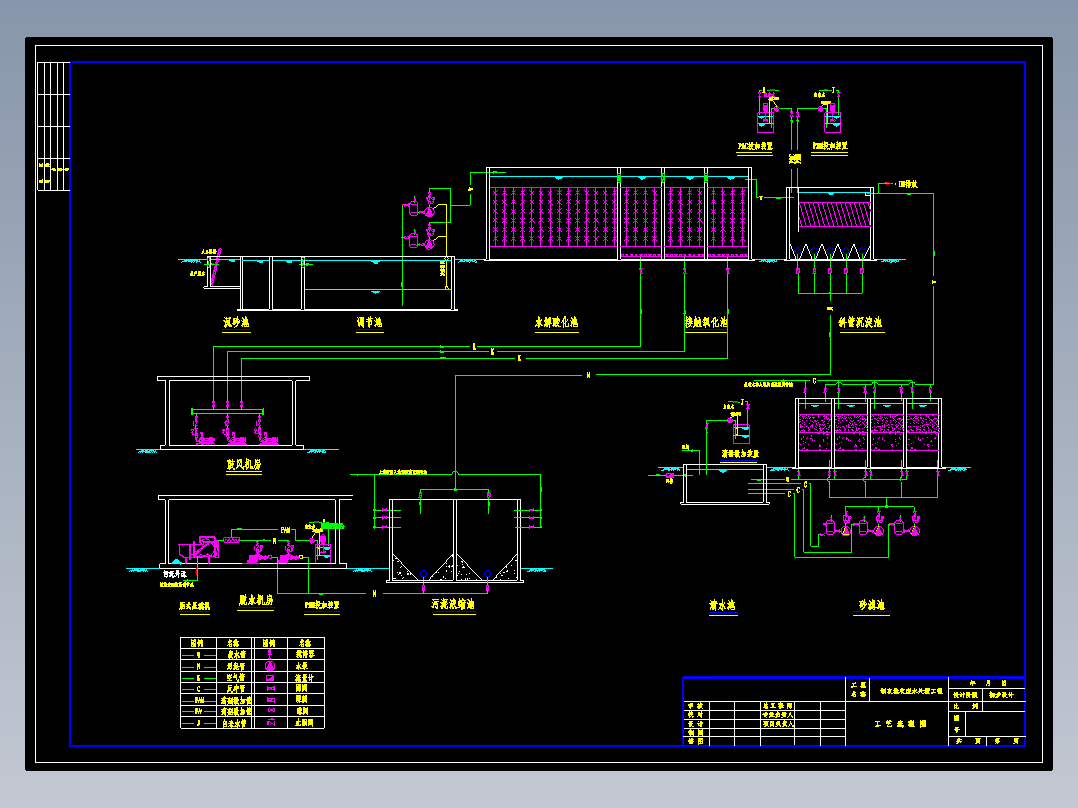The image size is (1078, 808).
Task: Select the 污泥浓缩池 label text
Action: click(x=453, y=604)
